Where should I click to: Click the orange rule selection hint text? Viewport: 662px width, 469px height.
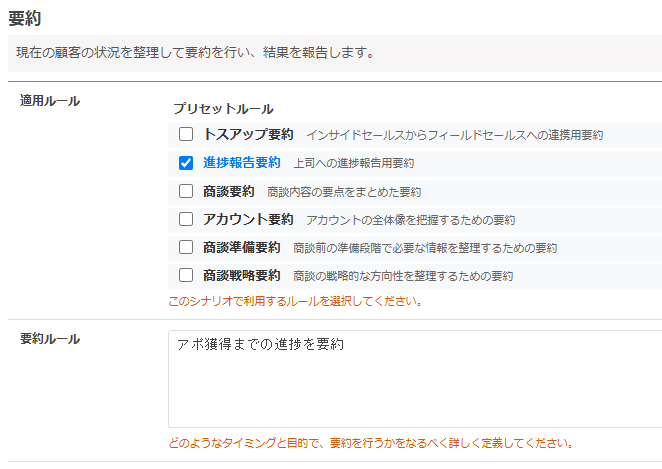click(294, 300)
